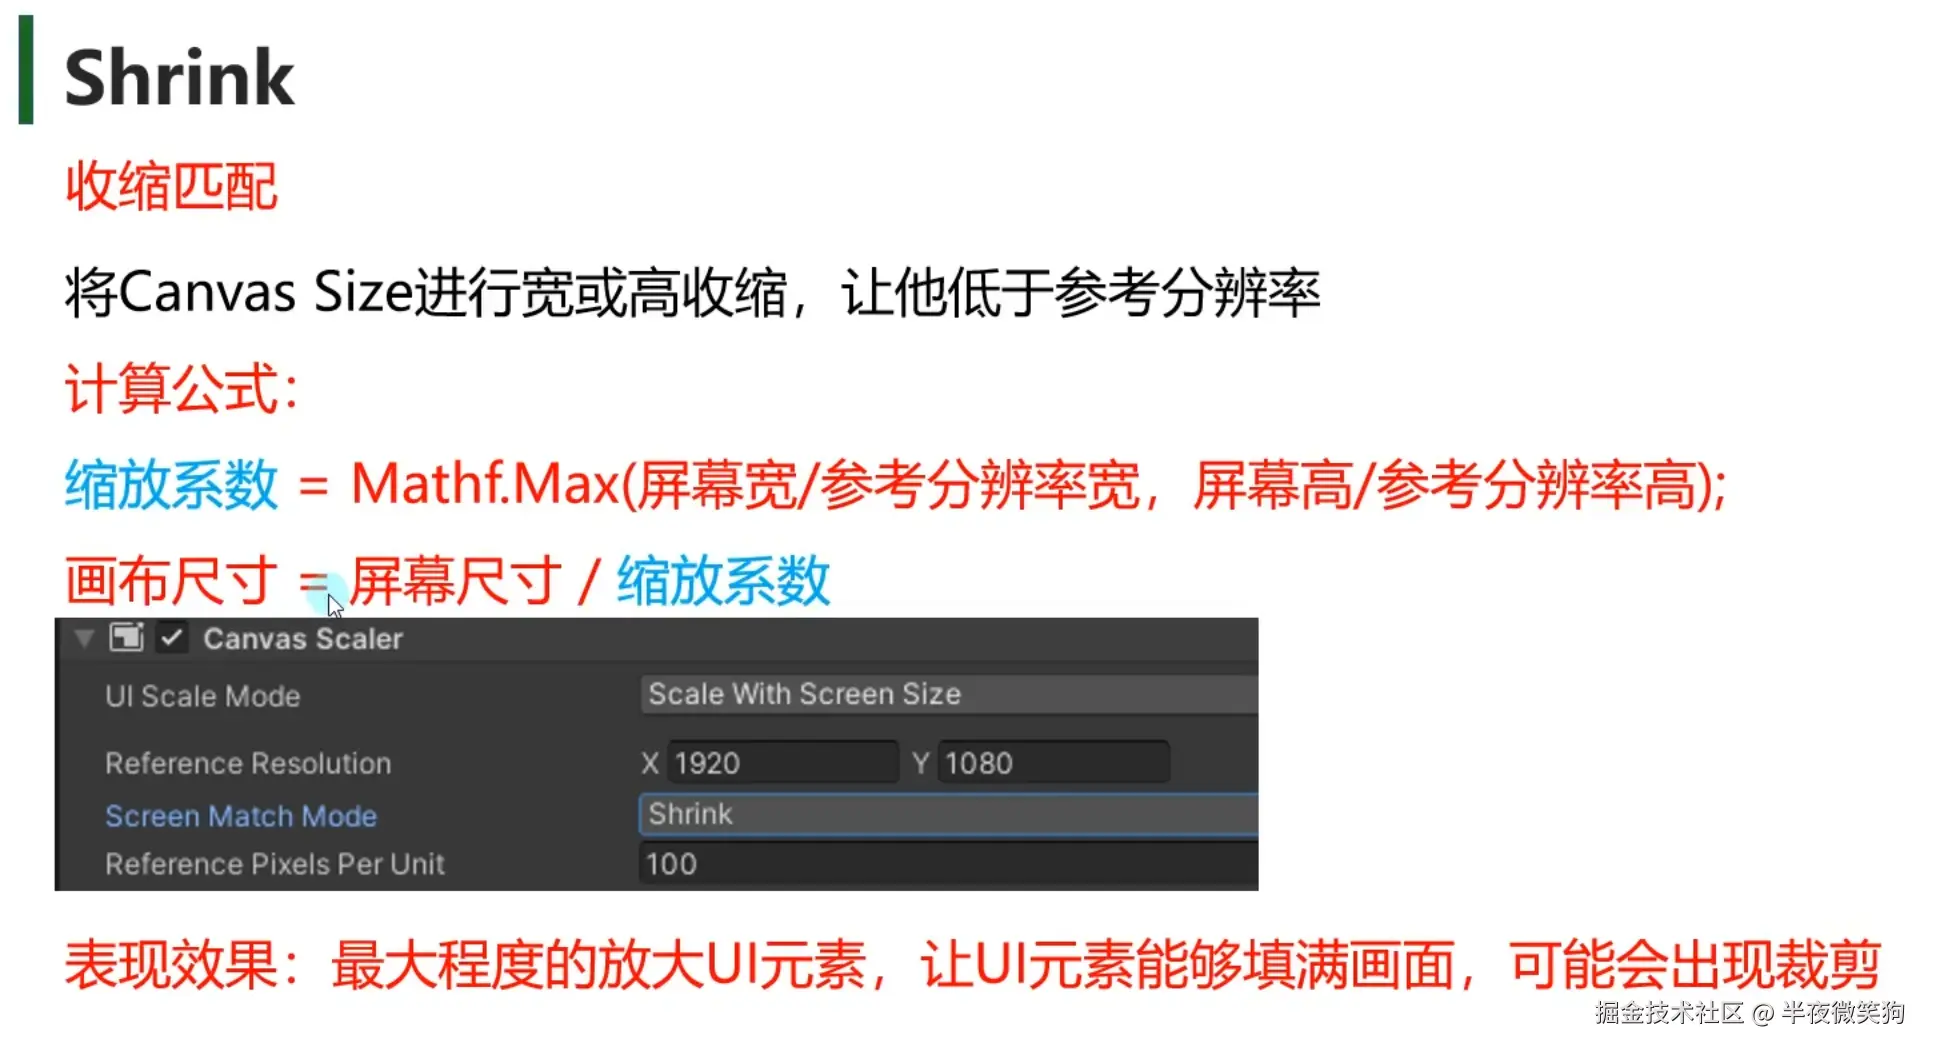Click the Screen Match Mode label

point(241,816)
